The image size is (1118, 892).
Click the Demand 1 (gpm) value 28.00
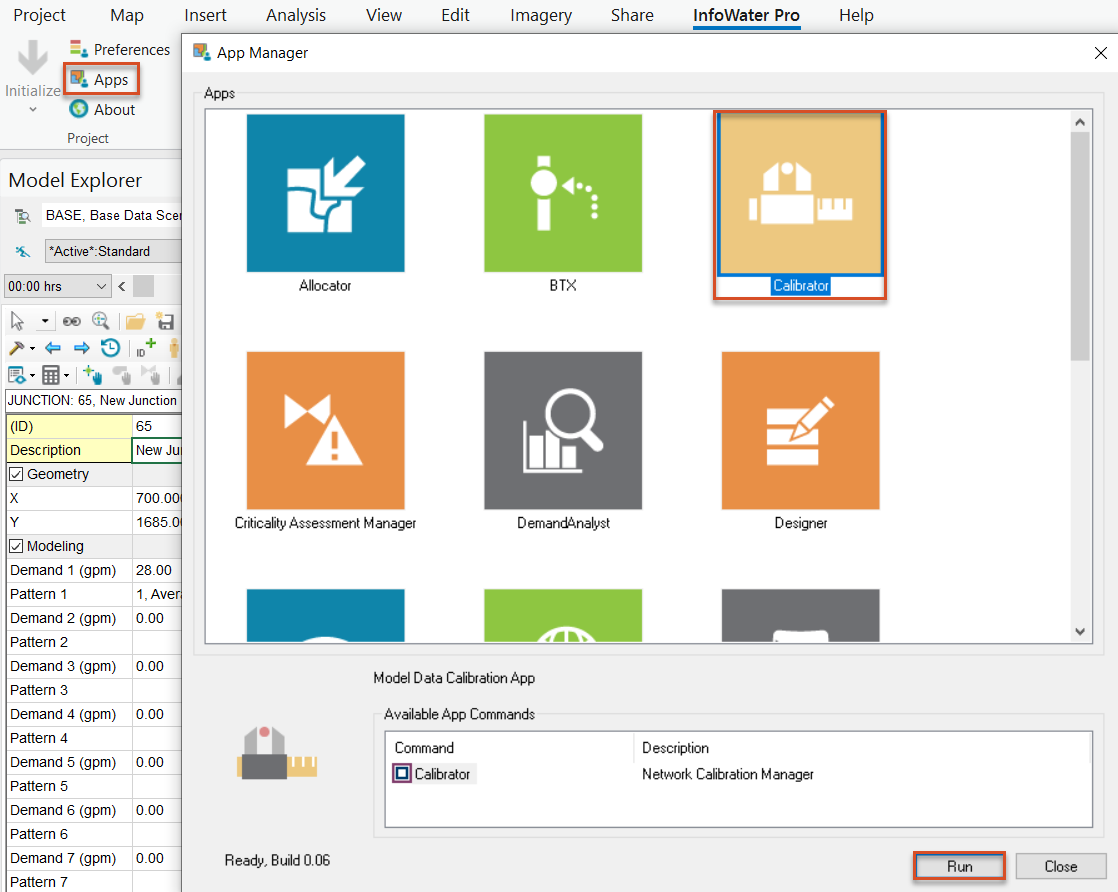pyautogui.click(x=157, y=570)
